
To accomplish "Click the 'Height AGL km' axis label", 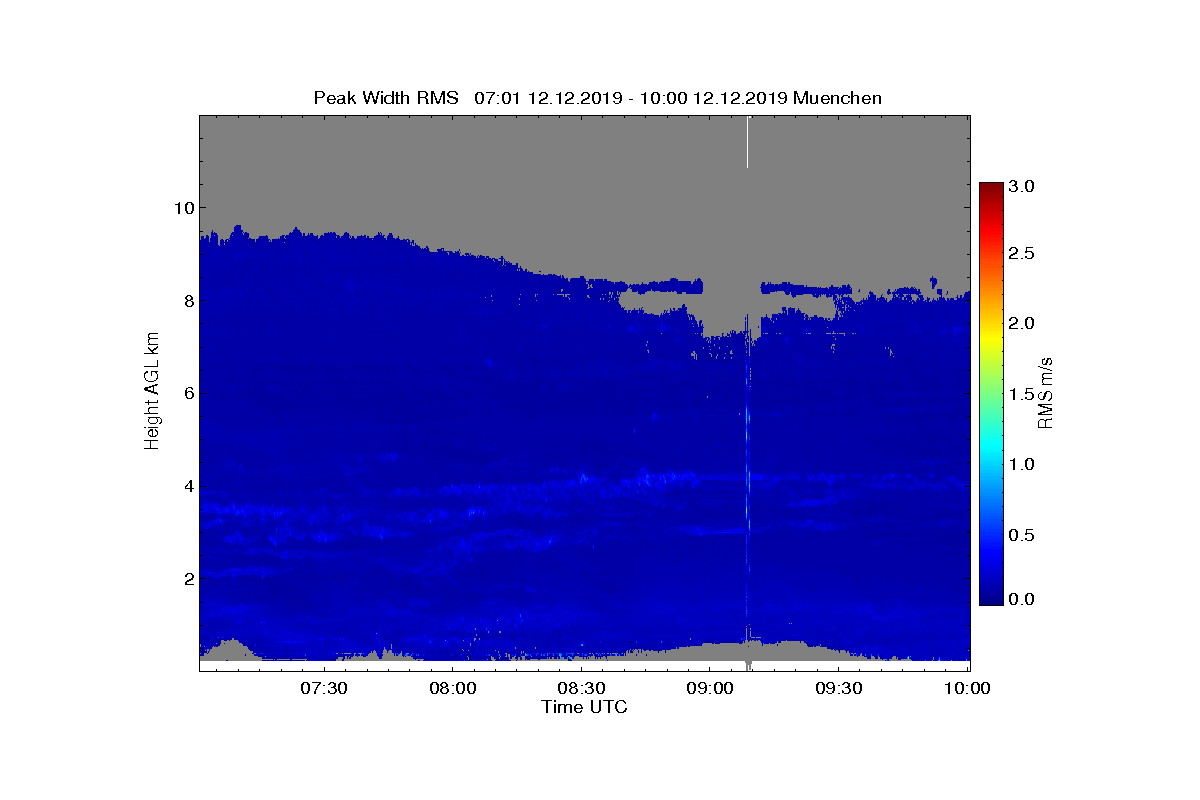I will tap(152, 392).
